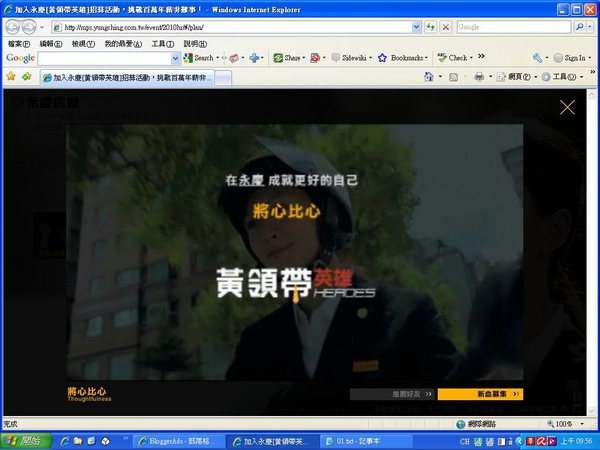The image size is (600, 450).
Task: Click the spell Check toolbar button
Action: pyautogui.click(x=453, y=58)
